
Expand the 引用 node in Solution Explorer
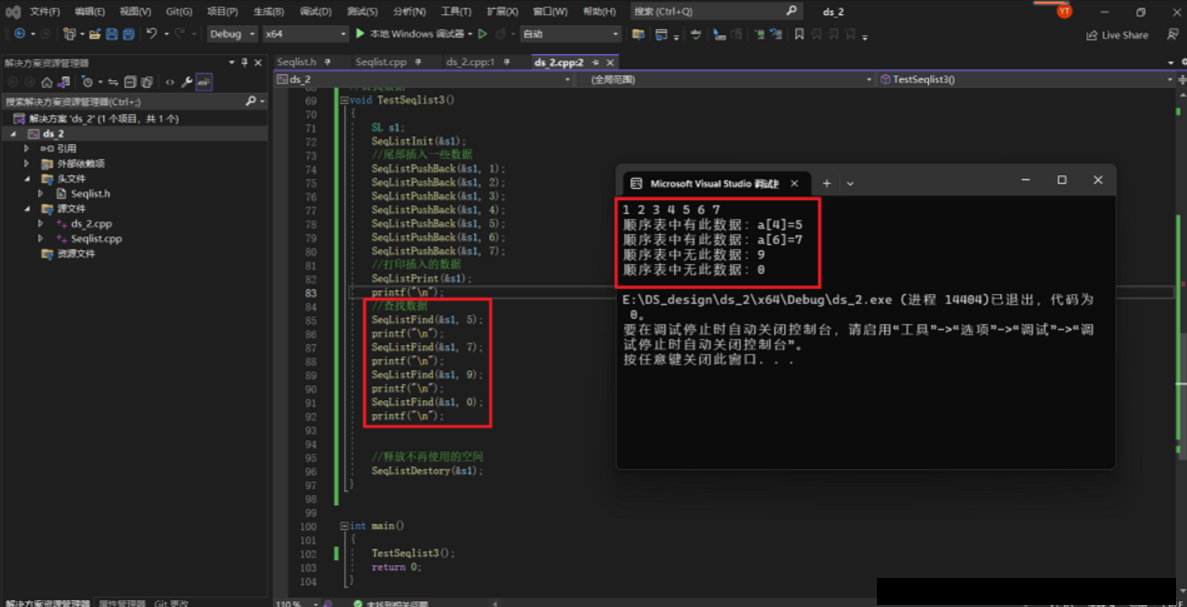click(26, 148)
